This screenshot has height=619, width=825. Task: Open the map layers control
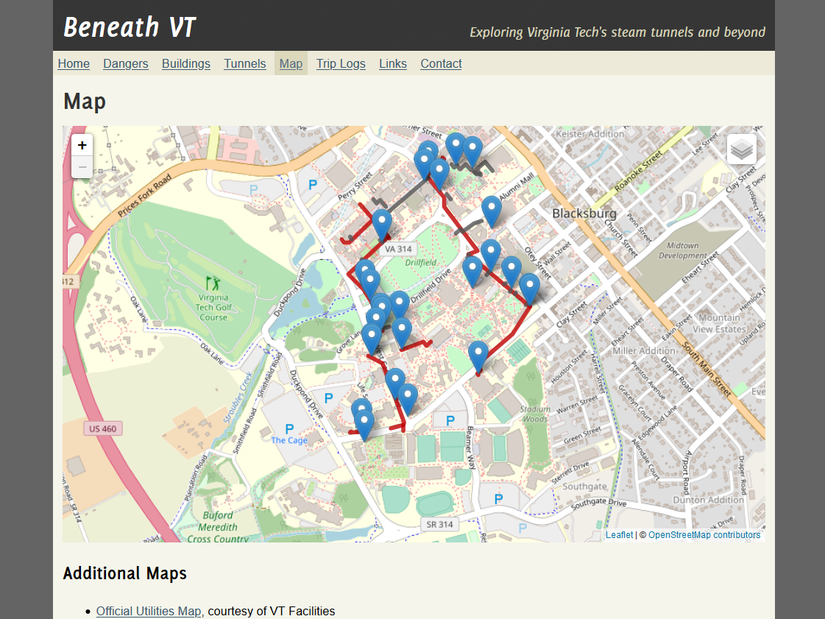point(741,149)
